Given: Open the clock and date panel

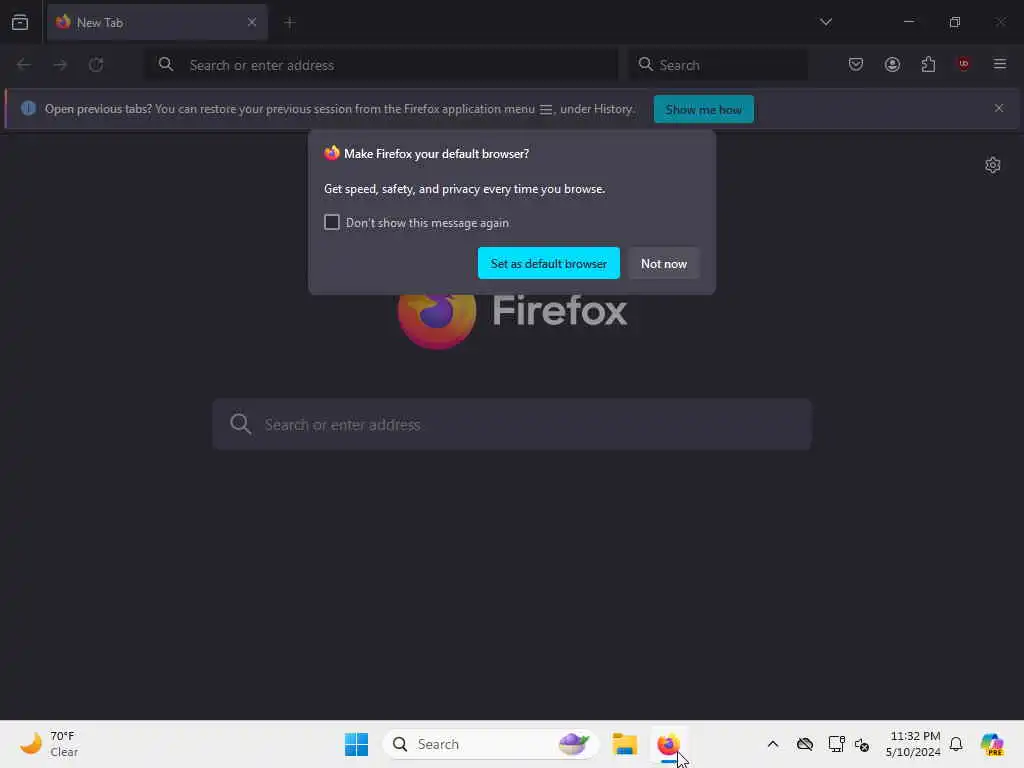Looking at the screenshot, I should pos(912,744).
